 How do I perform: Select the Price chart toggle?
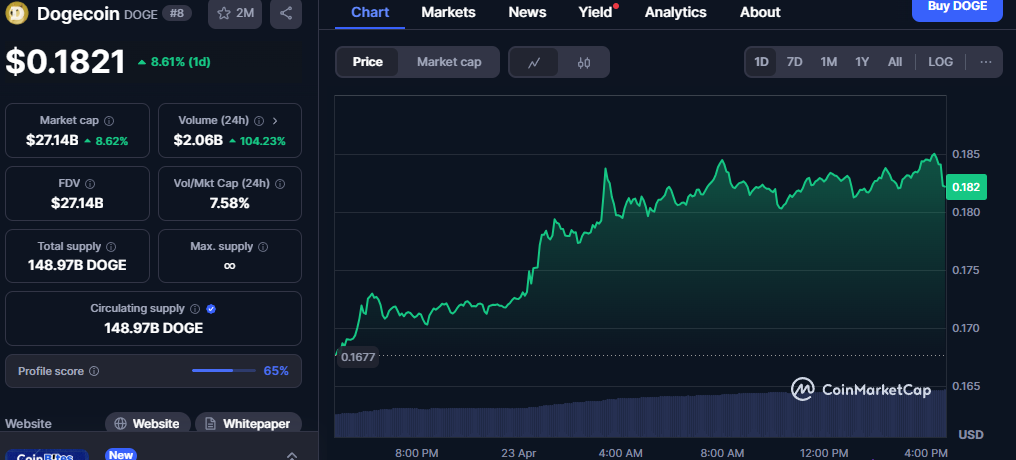pyautogui.click(x=367, y=62)
